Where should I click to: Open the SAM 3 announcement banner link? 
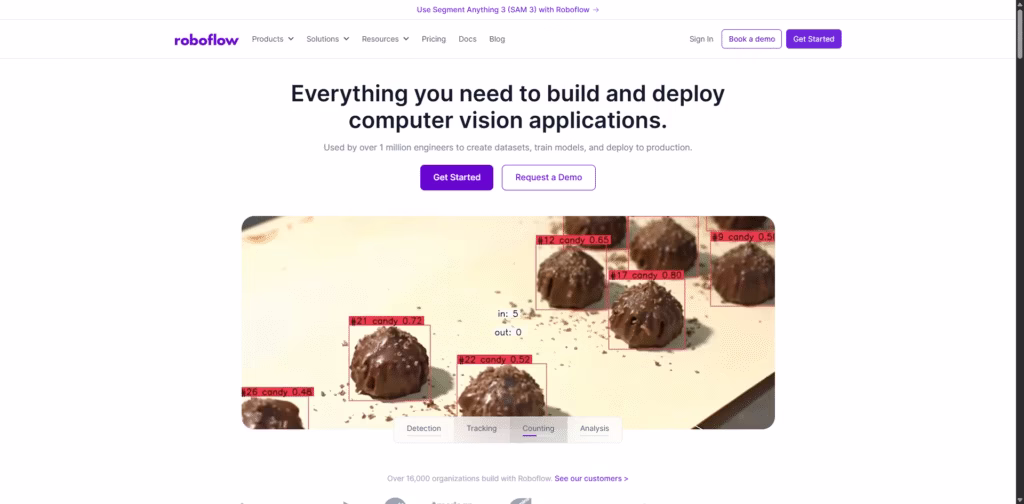pos(507,10)
